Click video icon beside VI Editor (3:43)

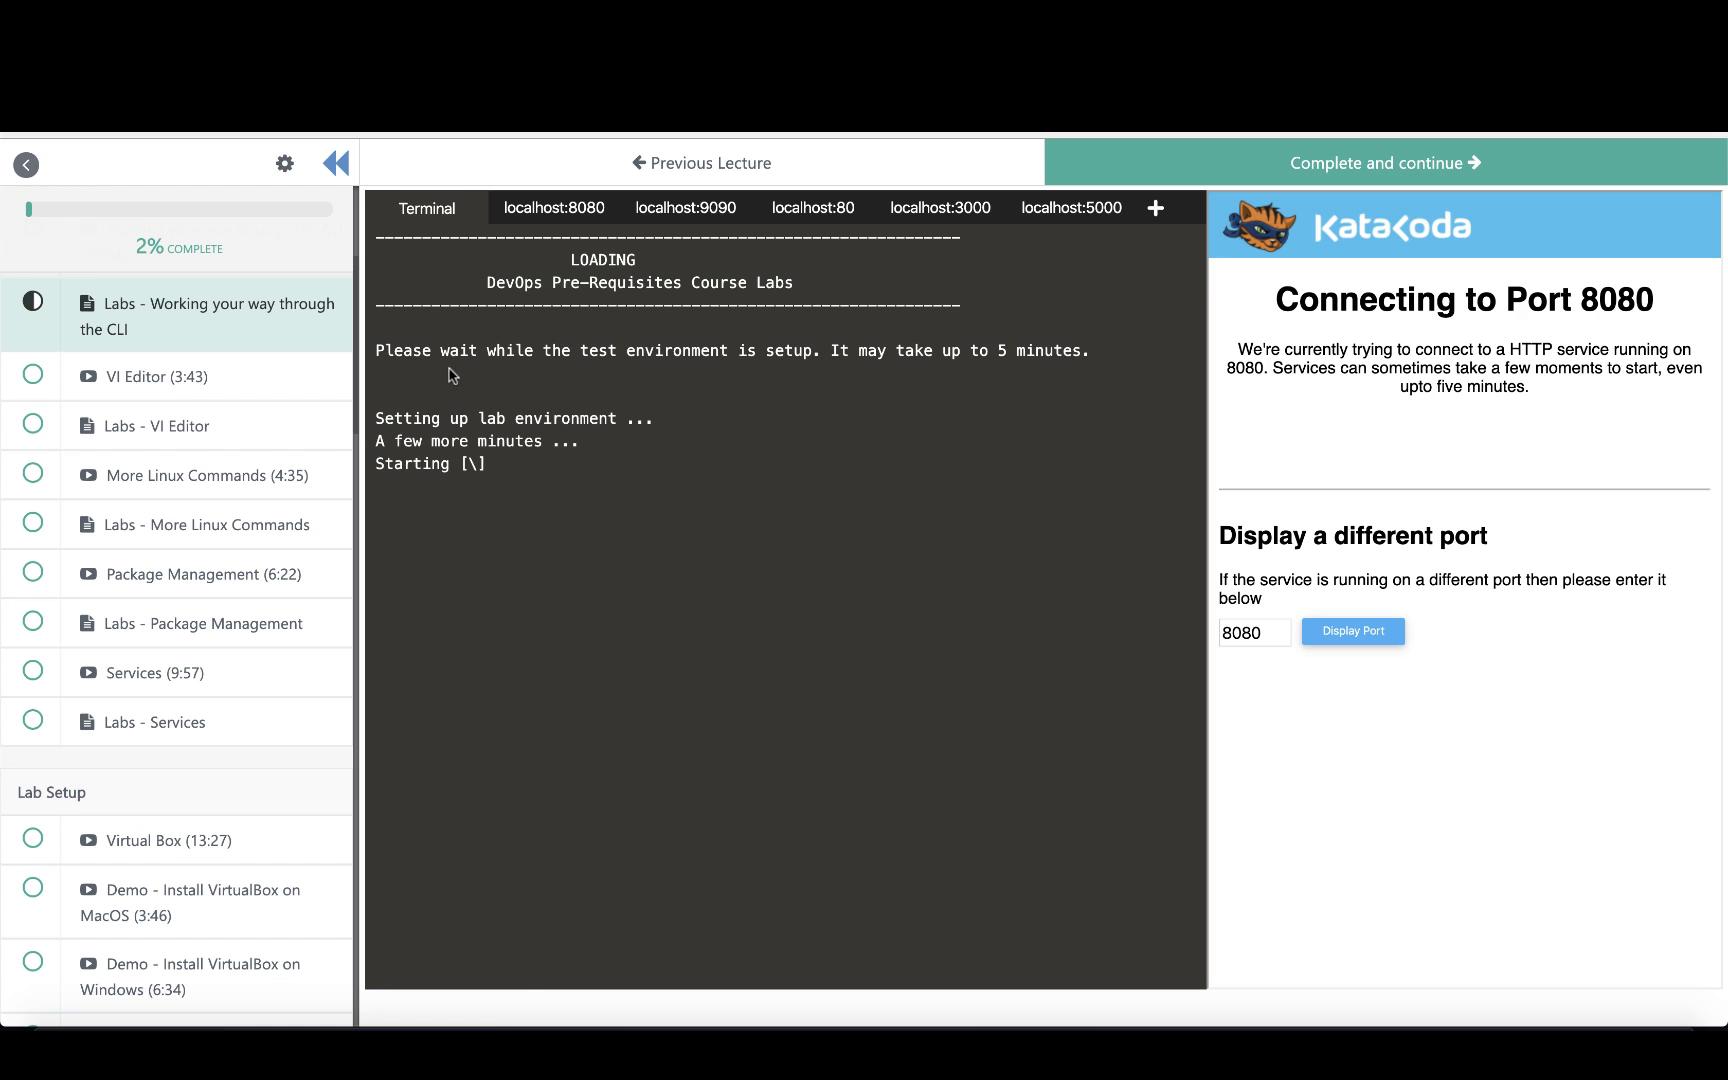click(x=88, y=377)
